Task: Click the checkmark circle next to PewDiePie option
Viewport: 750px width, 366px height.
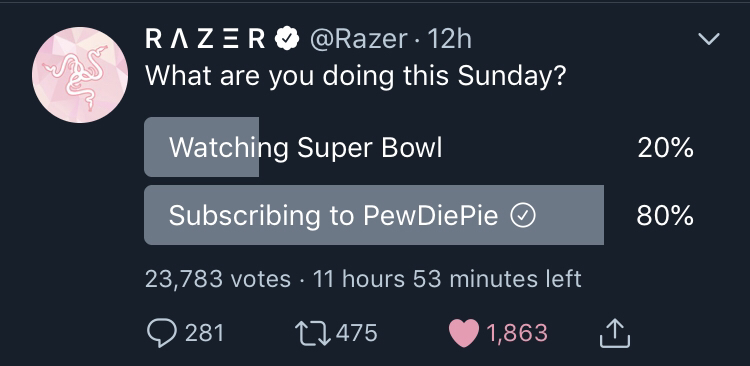Action: coord(523,216)
